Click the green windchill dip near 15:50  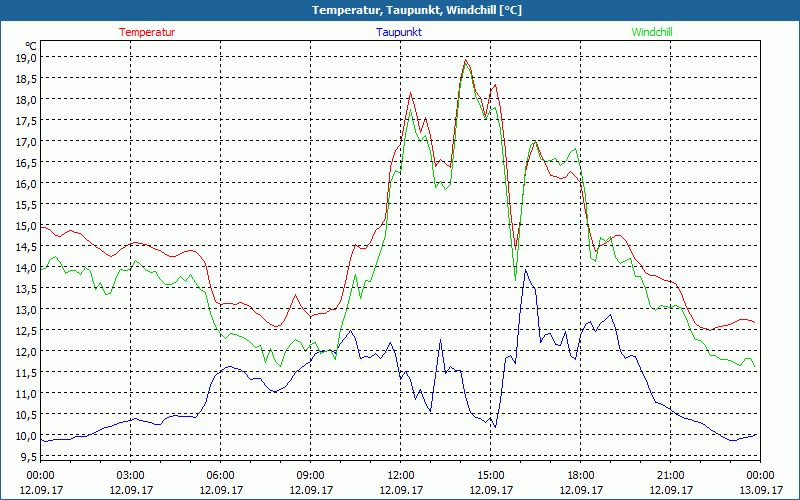tap(515, 280)
